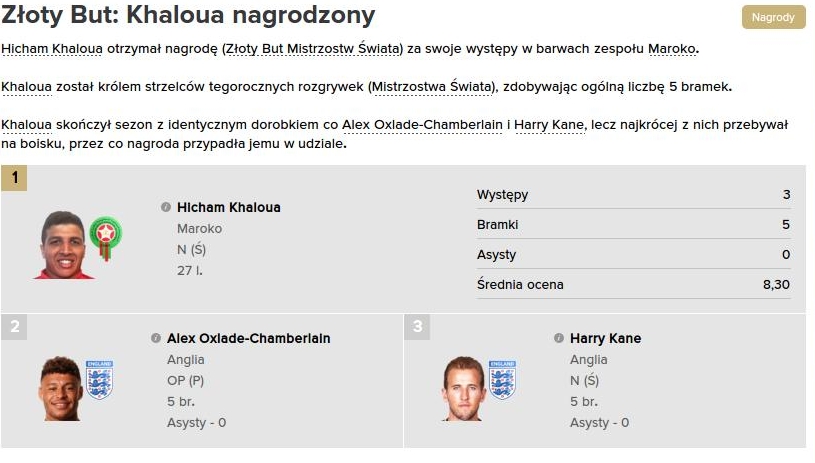This screenshot has height=463, width=815.
Task: Click the England badge beside Oxlade-Chamberlain's photo
Action: 99,379
